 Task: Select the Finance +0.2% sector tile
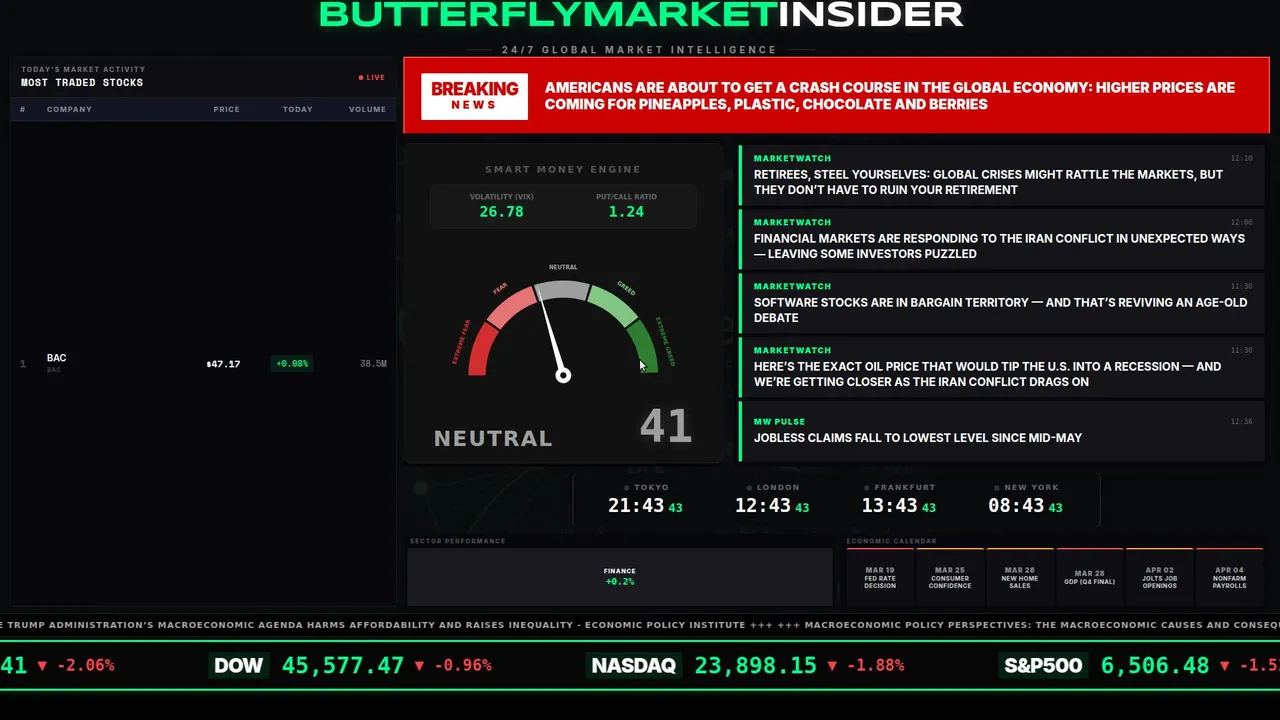coord(620,577)
